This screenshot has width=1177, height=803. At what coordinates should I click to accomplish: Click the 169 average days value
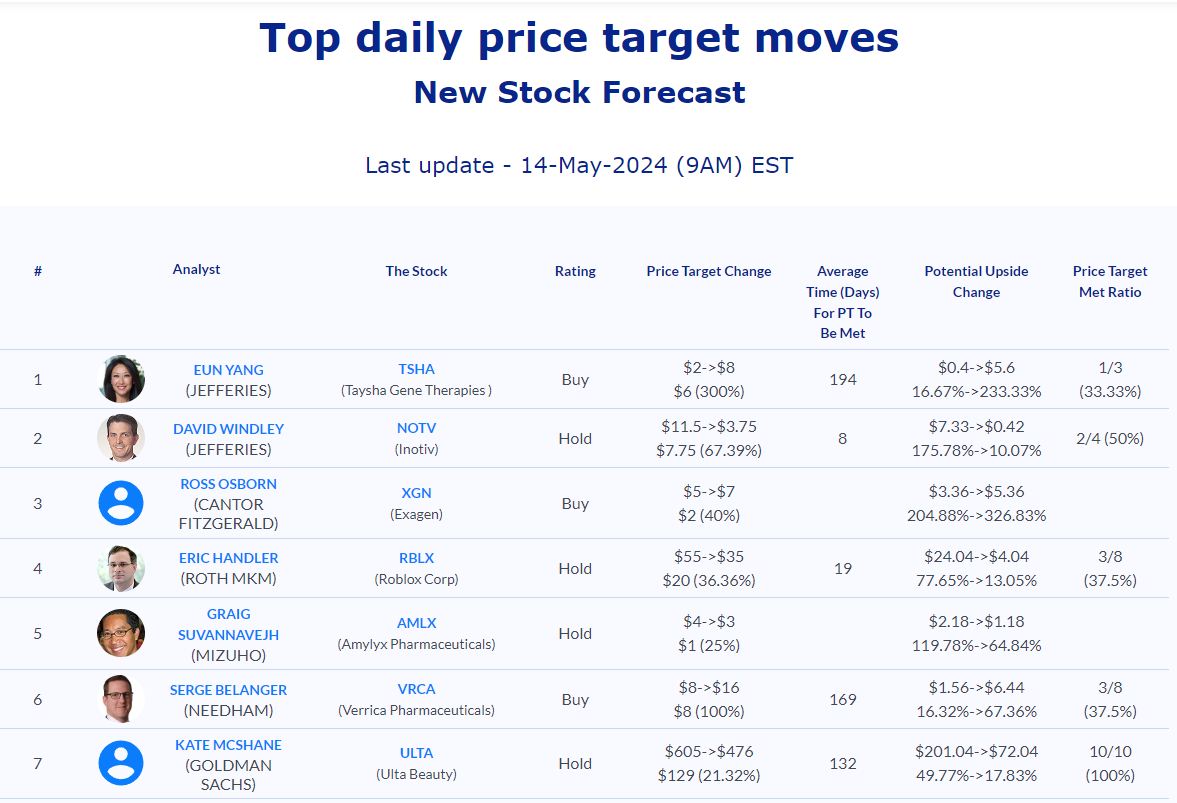click(842, 699)
